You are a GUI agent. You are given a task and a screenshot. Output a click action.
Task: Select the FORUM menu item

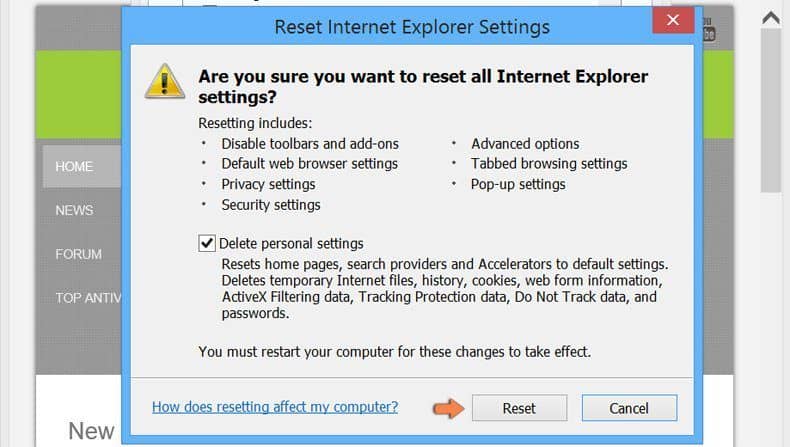point(79,254)
